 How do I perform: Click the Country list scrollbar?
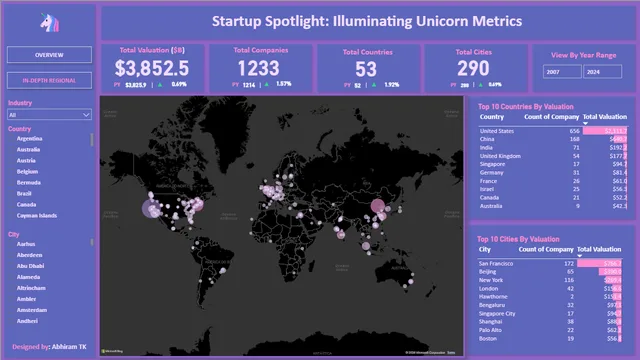[92, 139]
